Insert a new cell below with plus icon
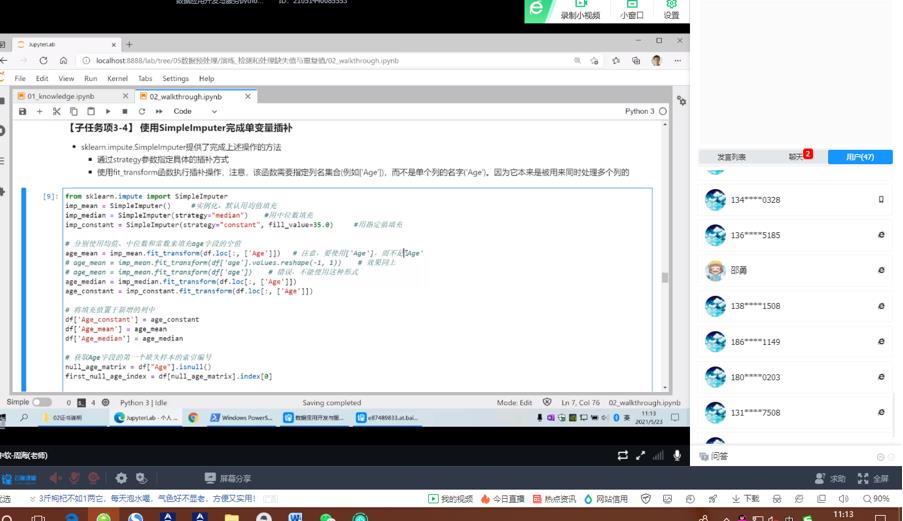The image size is (903, 521). (x=40, y=111)
